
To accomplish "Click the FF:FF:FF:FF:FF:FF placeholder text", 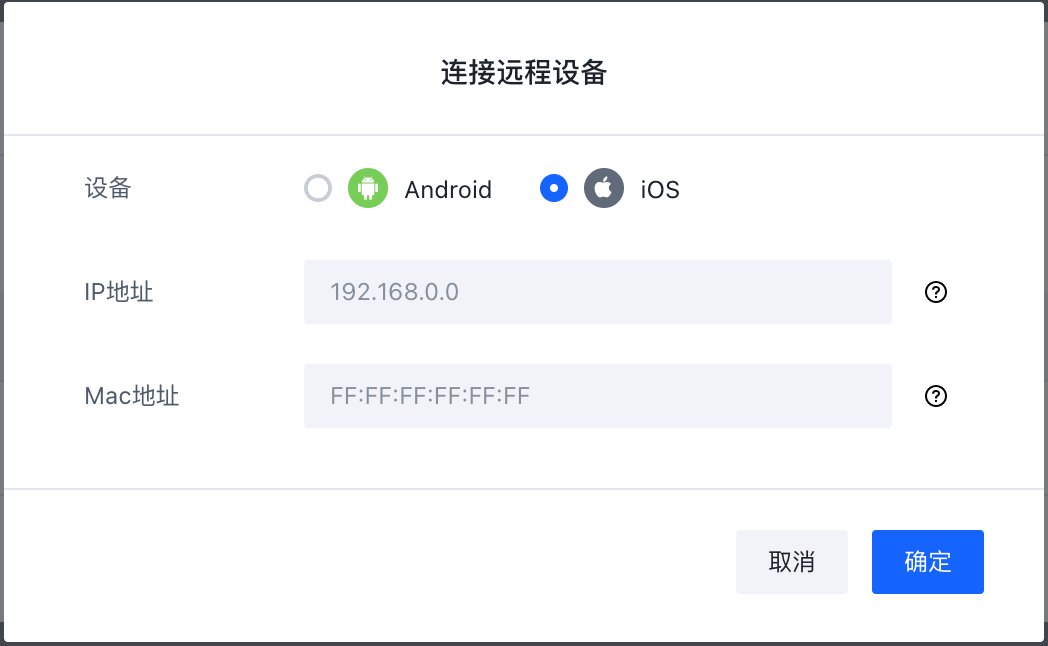I will pos(430,396).
